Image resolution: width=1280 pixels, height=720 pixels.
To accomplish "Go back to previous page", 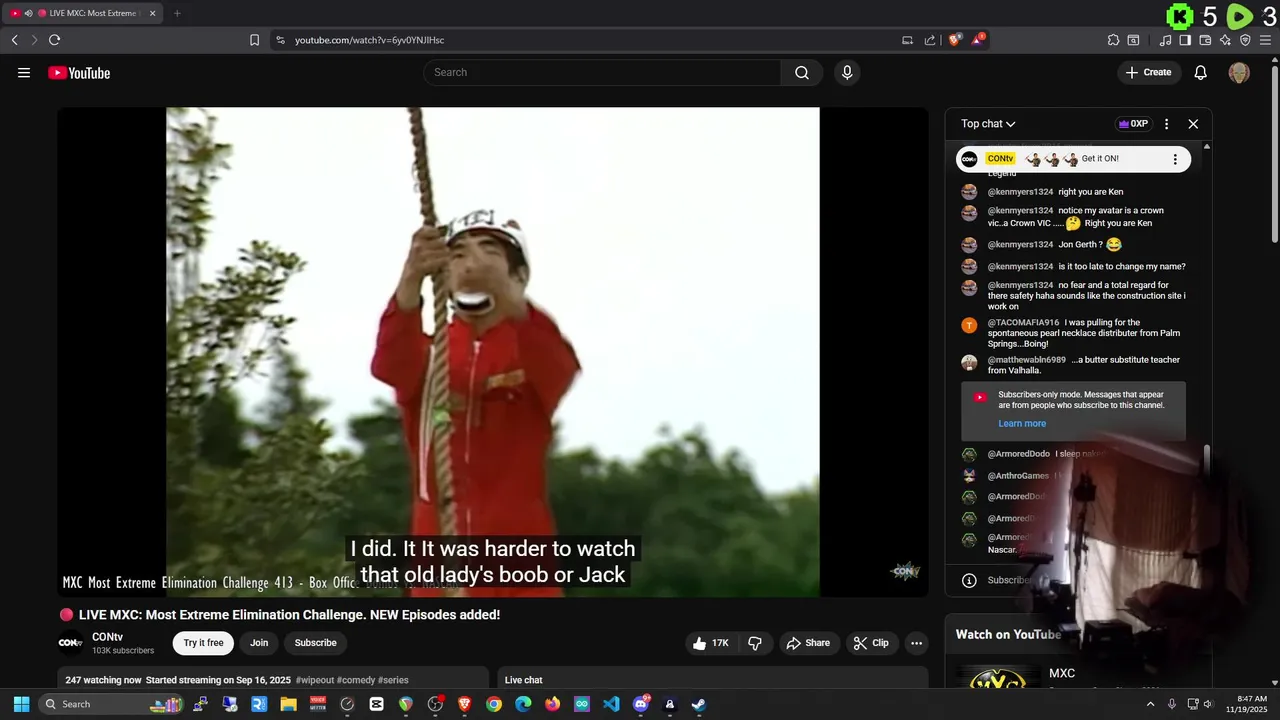I will click(x=14, y=40).
